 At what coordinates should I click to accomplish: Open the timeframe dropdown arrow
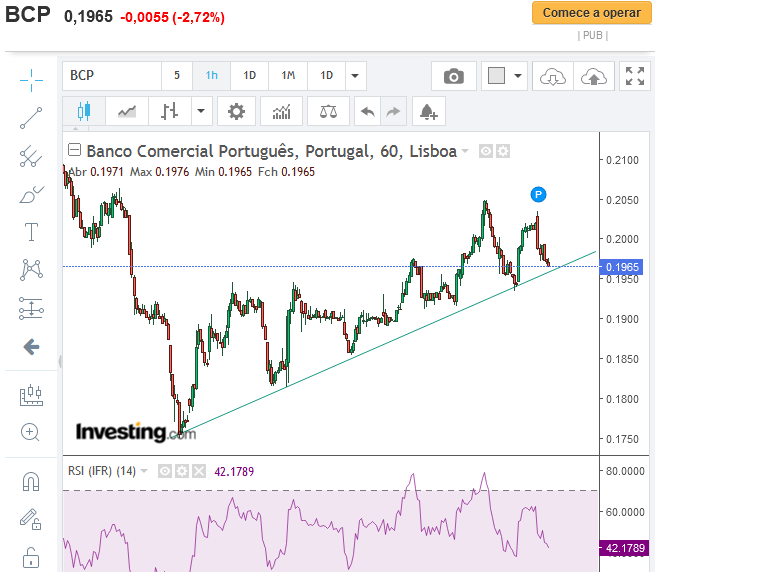(x=355, y=76)
